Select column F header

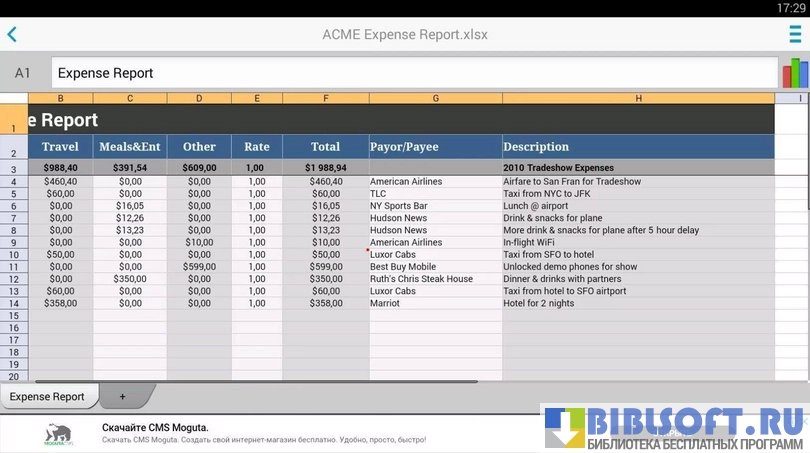click(325, 98)
